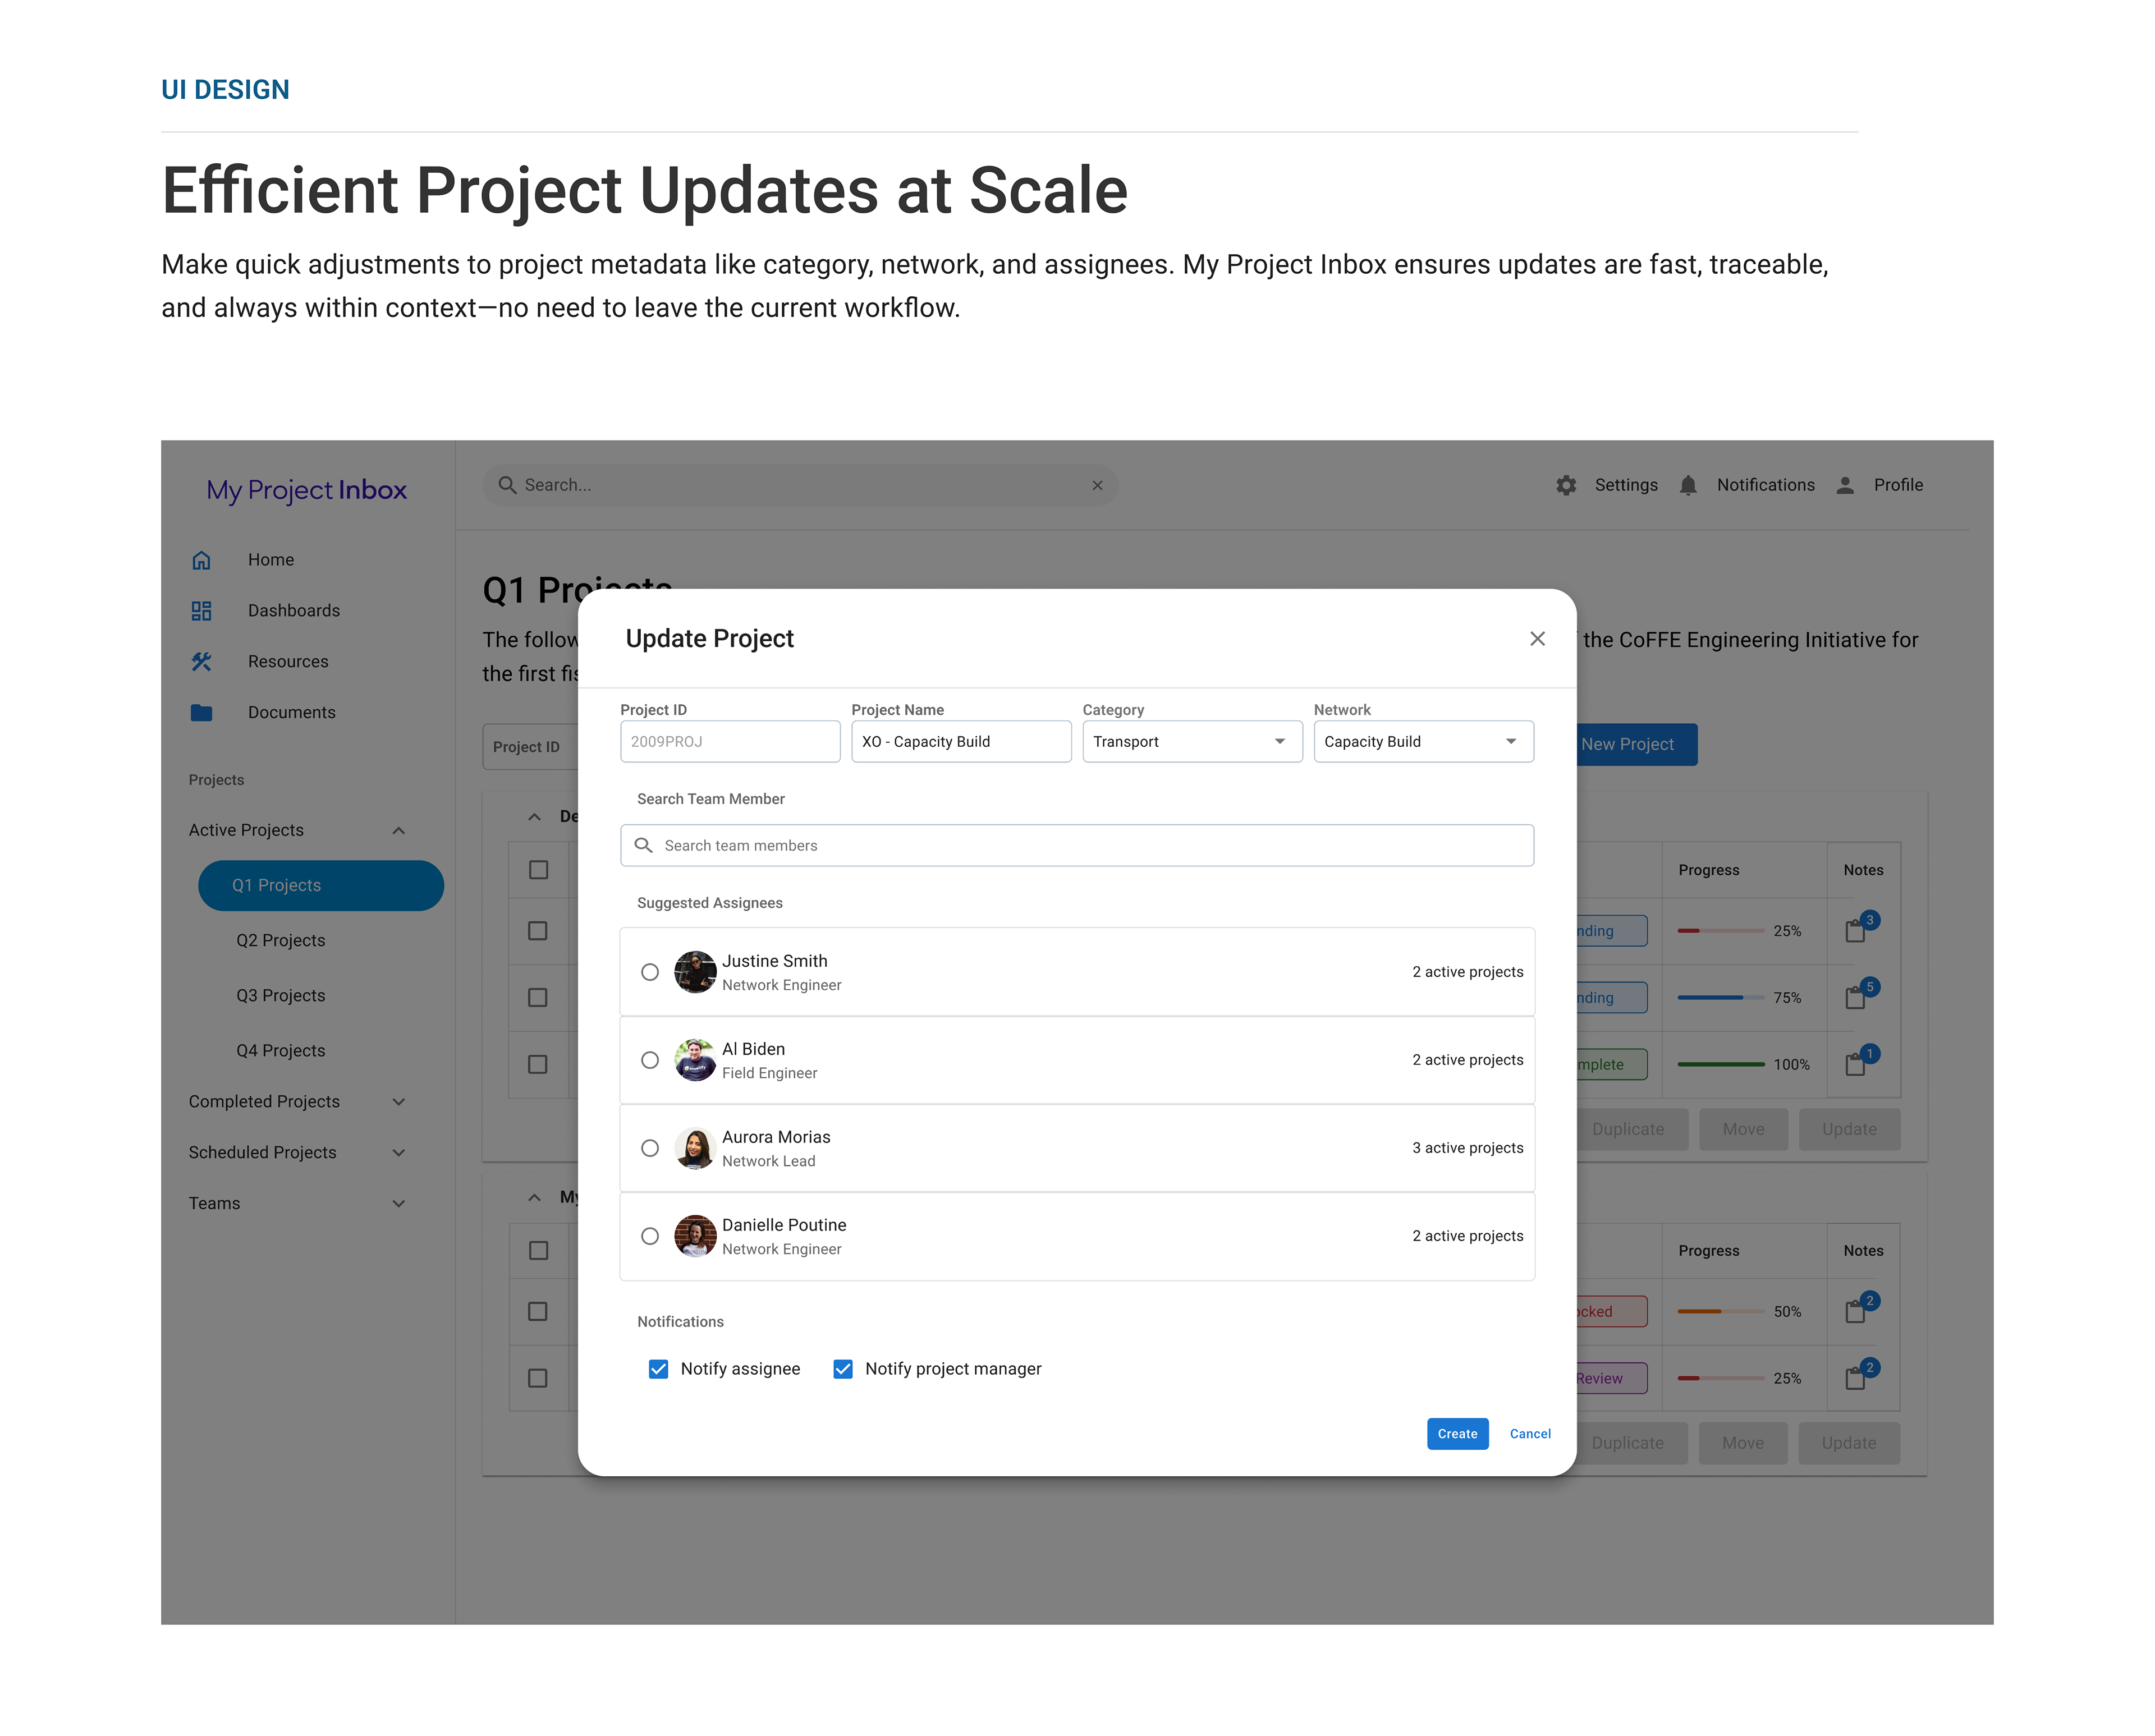
Task: Uncheck Notify assignee checkbox
Action: coord(658,1369)
